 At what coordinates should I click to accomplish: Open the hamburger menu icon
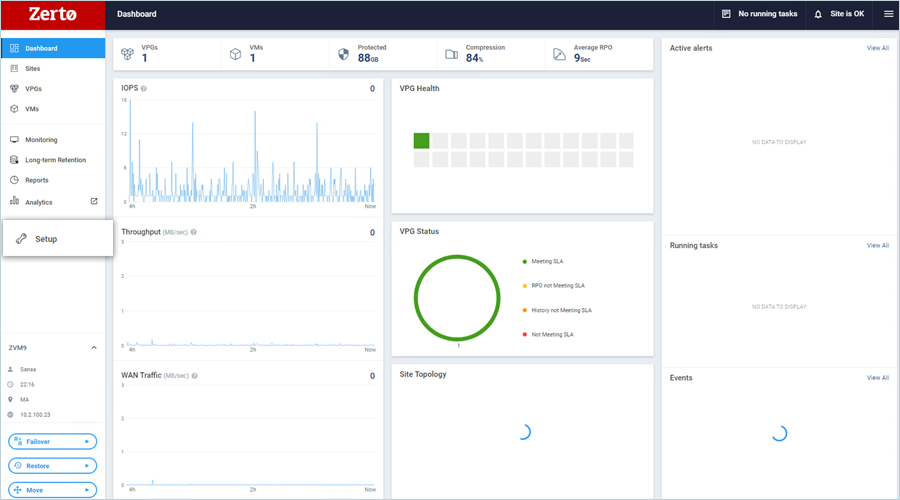888,14
